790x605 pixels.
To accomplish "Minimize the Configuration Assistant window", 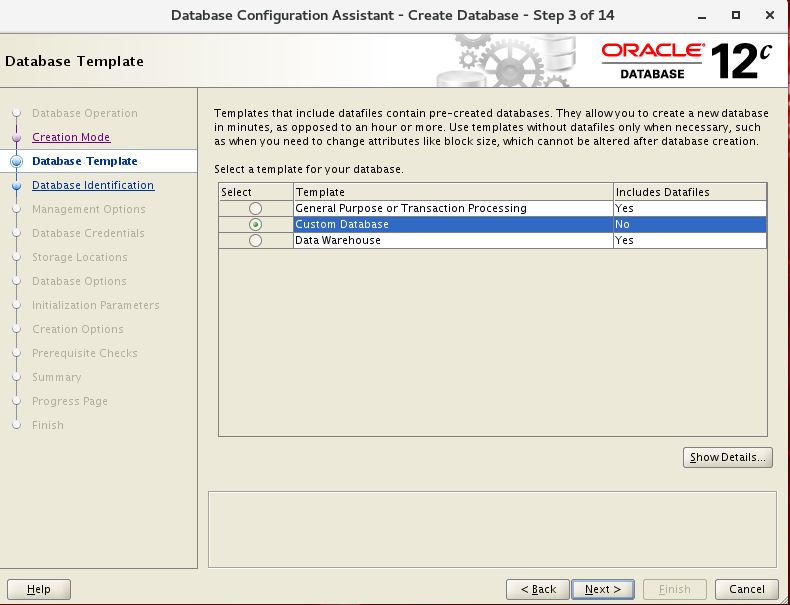I will 702,16.
